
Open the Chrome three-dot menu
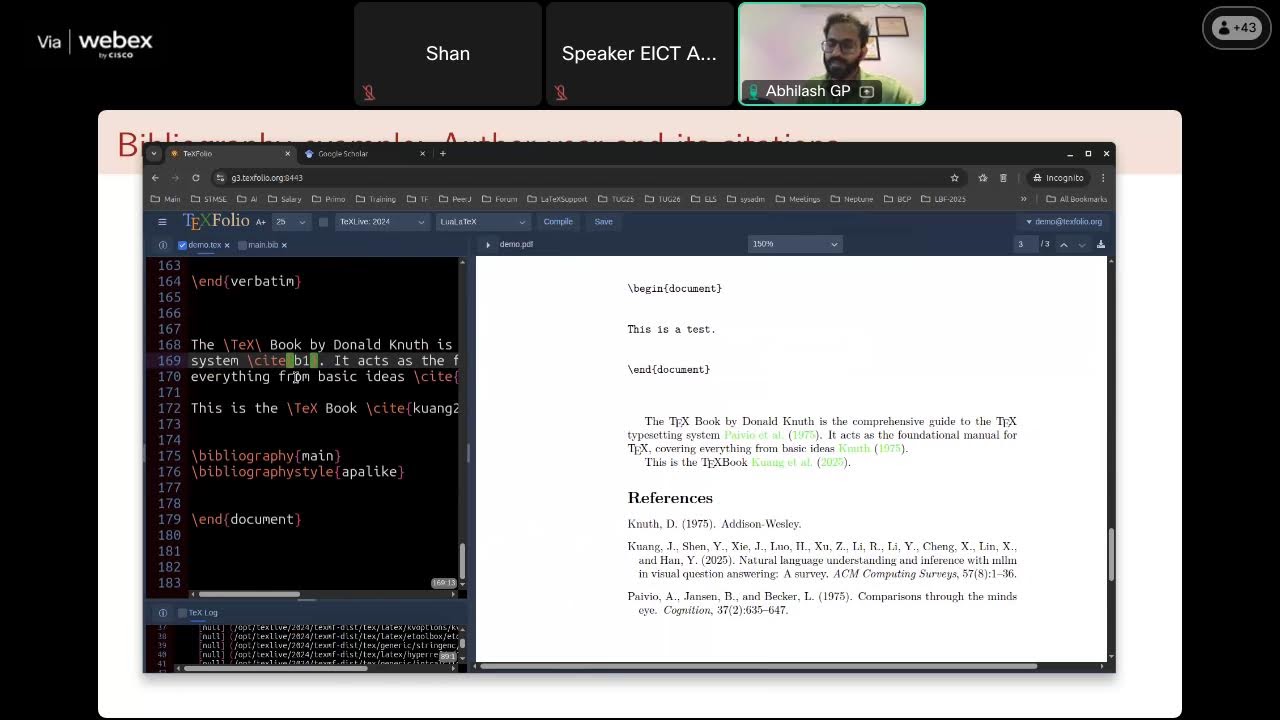tap(1103, 178)
